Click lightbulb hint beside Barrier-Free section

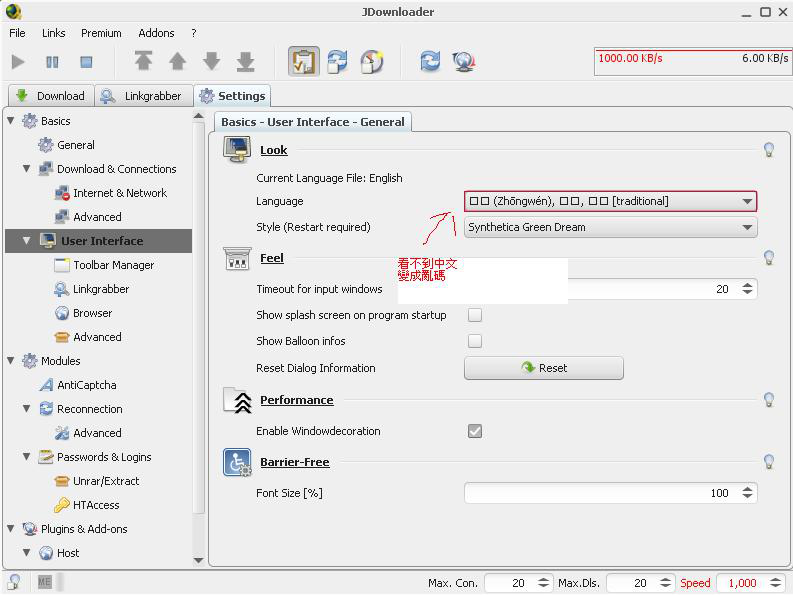(x=769, y=461)
